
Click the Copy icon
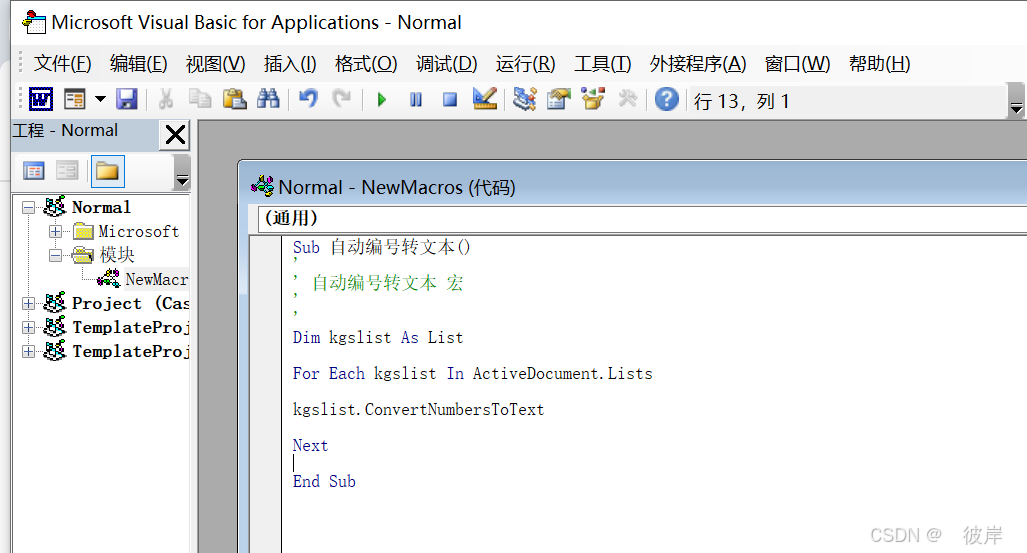200,100
